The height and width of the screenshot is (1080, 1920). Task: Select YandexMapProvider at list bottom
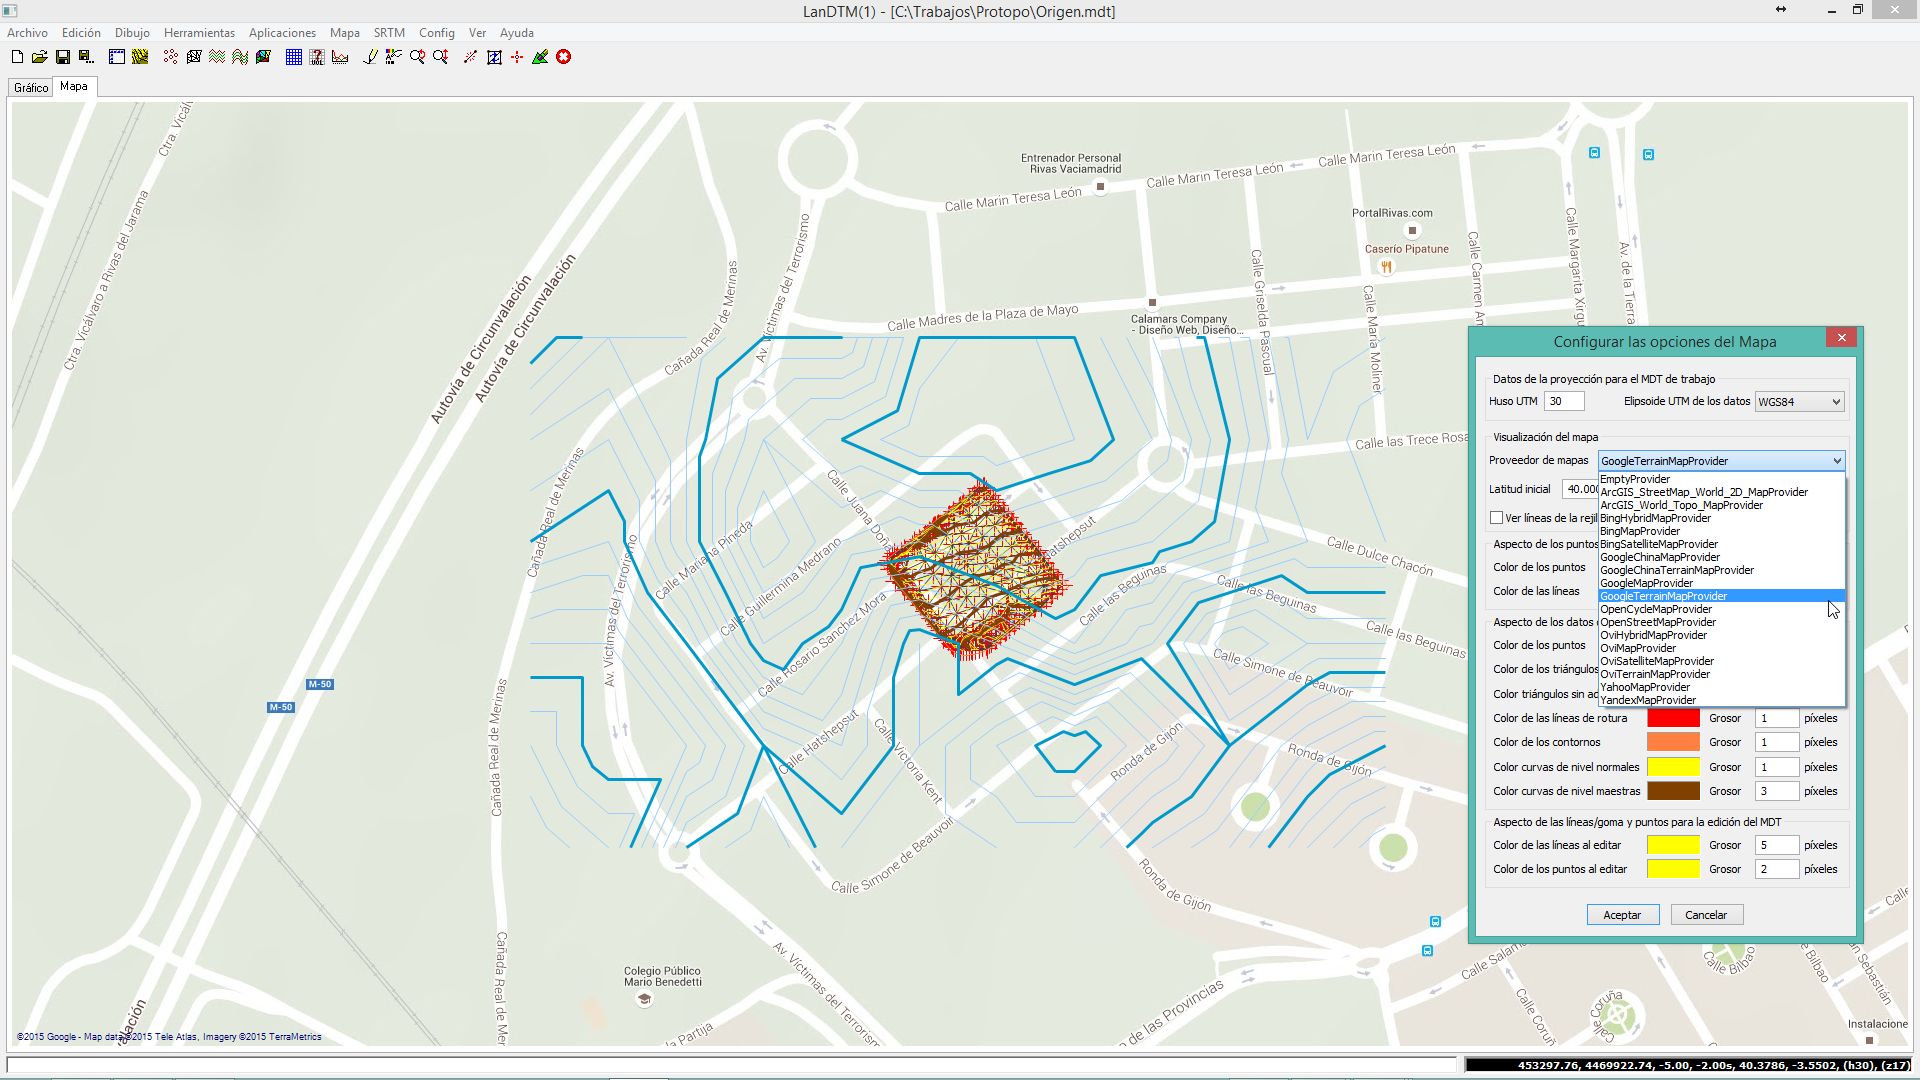(1721, 700)
